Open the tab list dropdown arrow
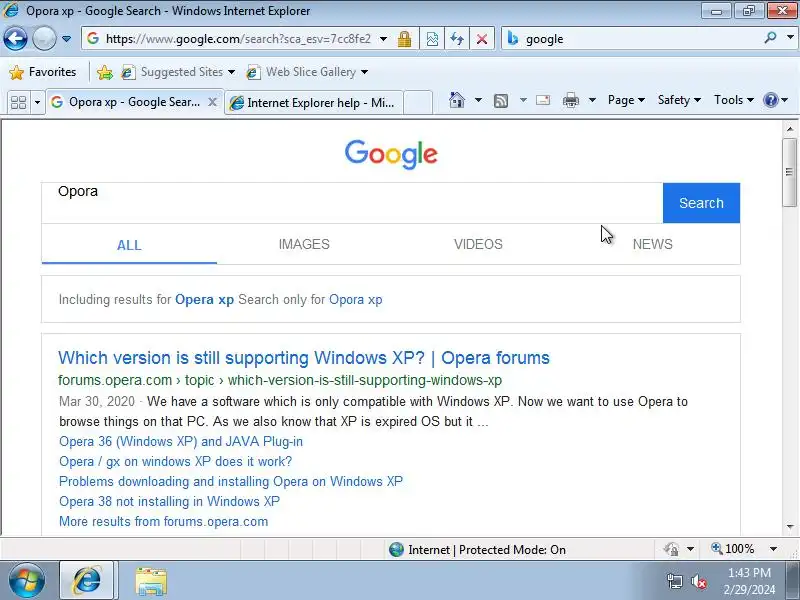 37,103
